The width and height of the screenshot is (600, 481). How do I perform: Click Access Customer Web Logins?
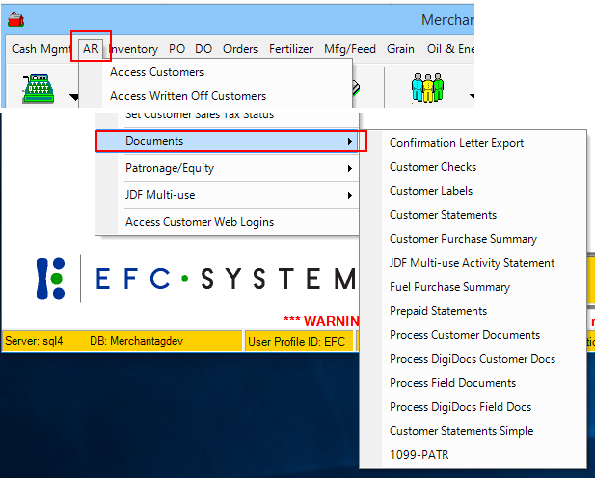(x=199, y=222)
